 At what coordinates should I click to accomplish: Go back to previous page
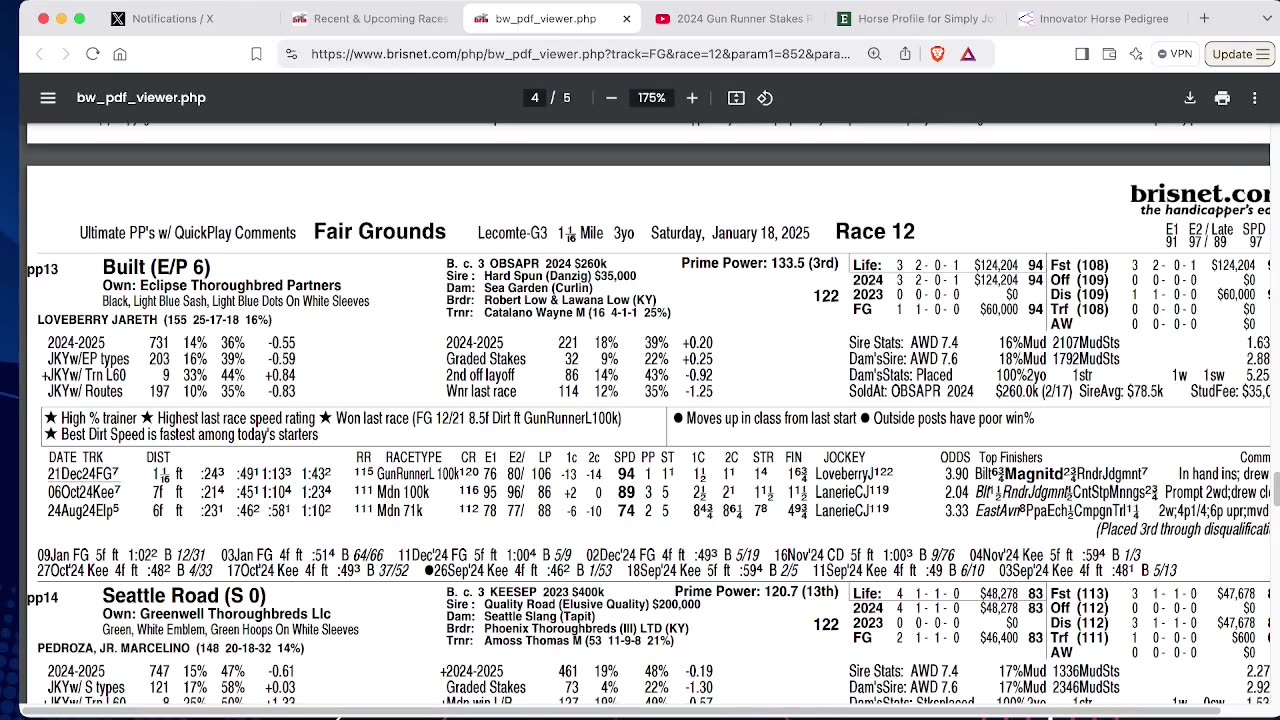40,54
